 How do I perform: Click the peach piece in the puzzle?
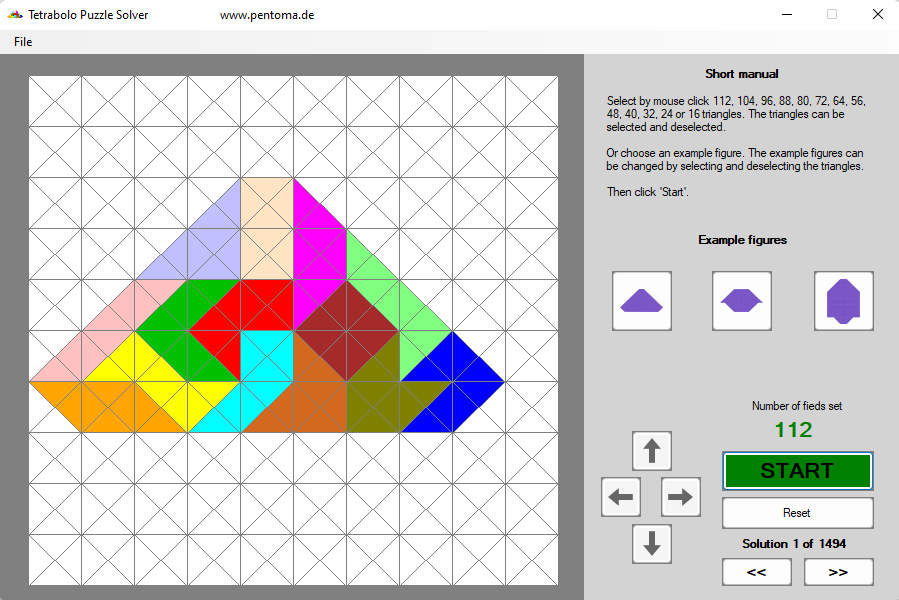pos(267,229)
